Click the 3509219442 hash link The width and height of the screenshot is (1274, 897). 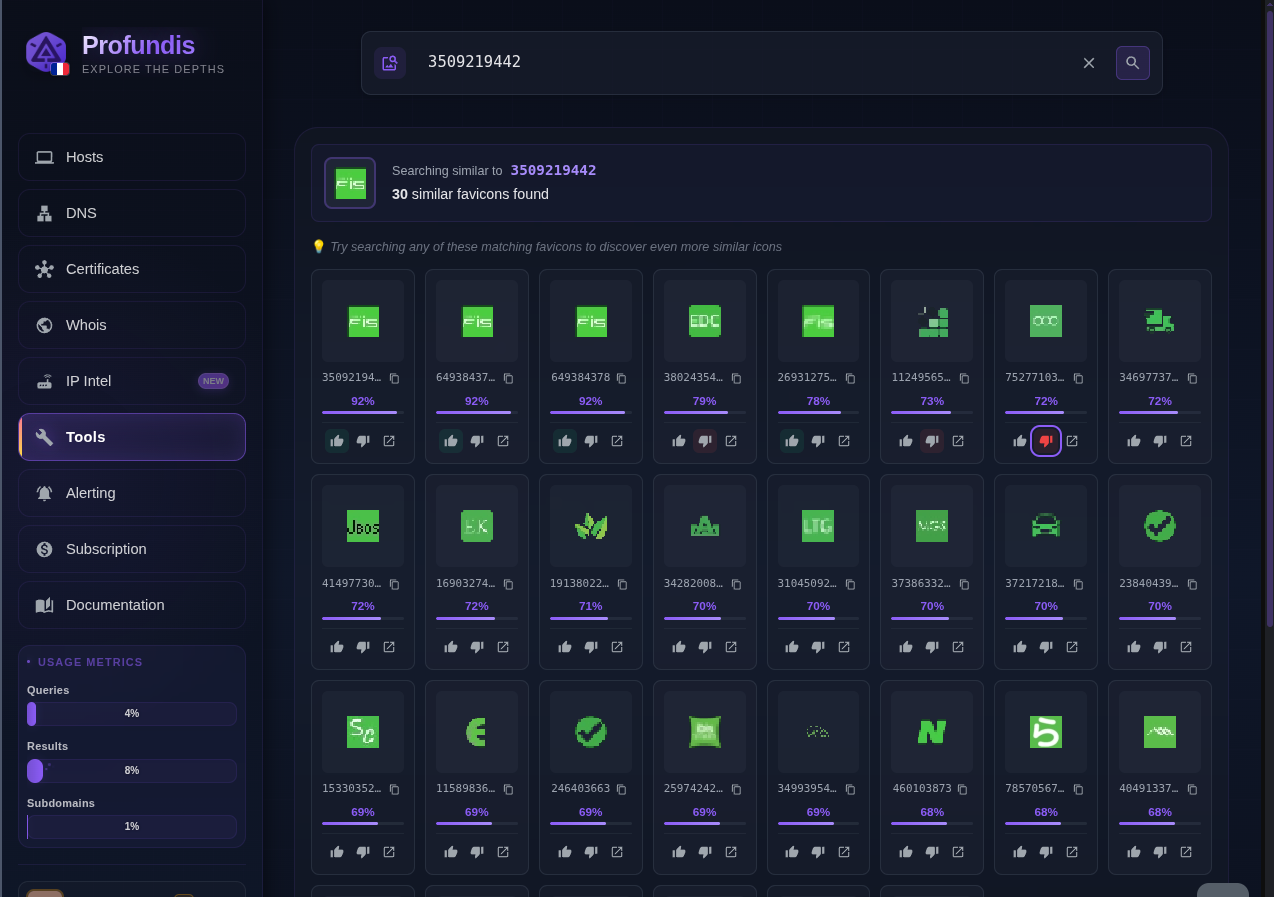553,170
